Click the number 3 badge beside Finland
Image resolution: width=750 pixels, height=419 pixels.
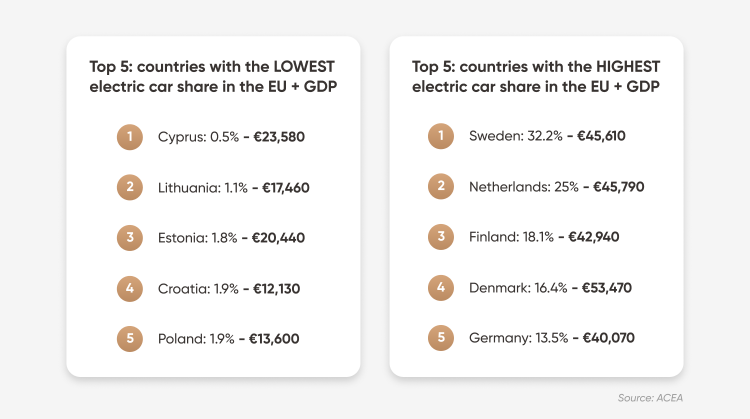441,237
